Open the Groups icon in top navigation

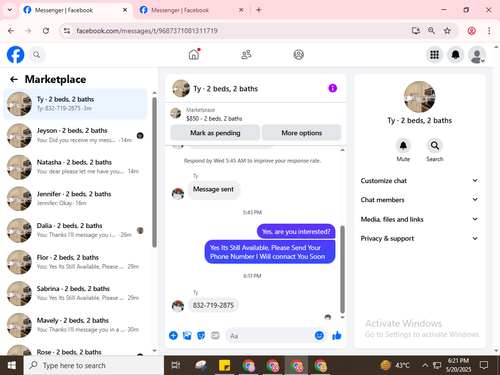point(298,54)
